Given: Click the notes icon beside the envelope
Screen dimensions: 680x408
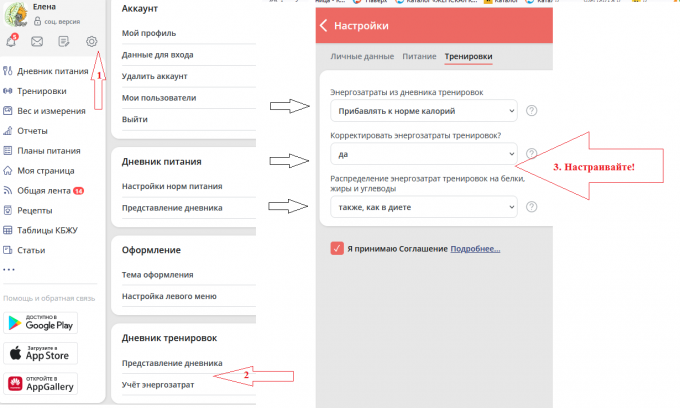Looking at the screenshot, I should [65, 42].
